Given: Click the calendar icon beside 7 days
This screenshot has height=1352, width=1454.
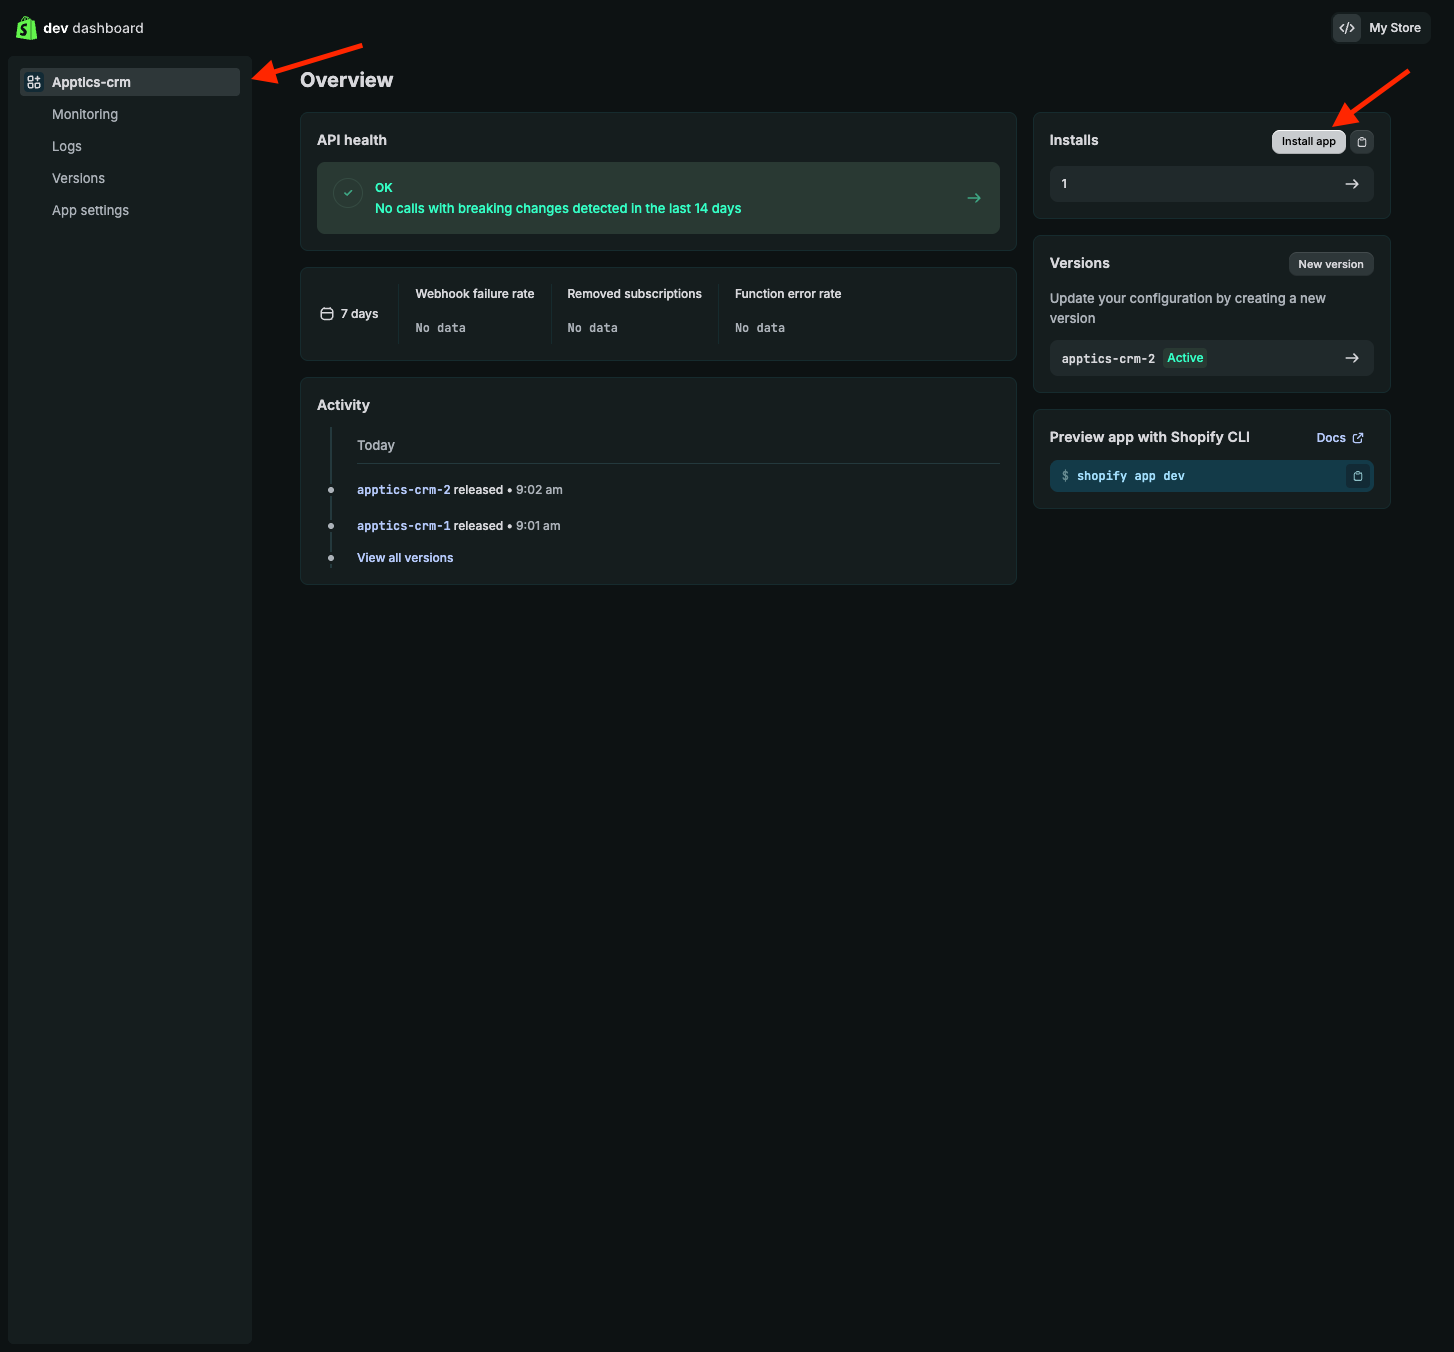Looking at the screenshot, I should (x=327, y=314).
